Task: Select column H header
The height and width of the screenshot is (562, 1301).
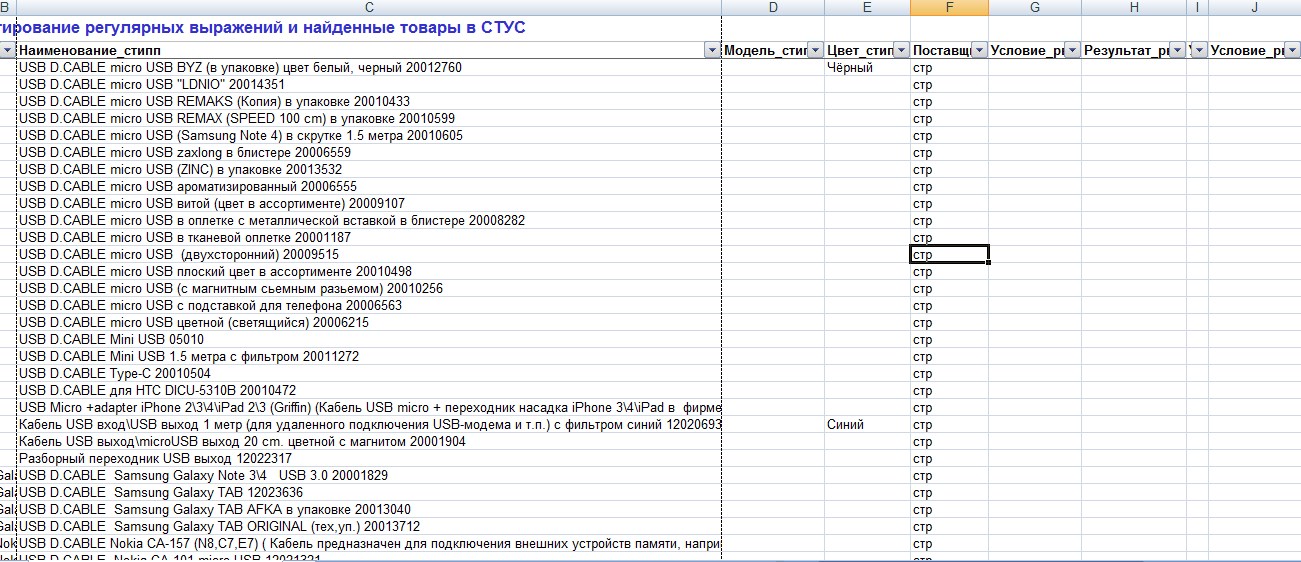Action: coord(1134,8)
